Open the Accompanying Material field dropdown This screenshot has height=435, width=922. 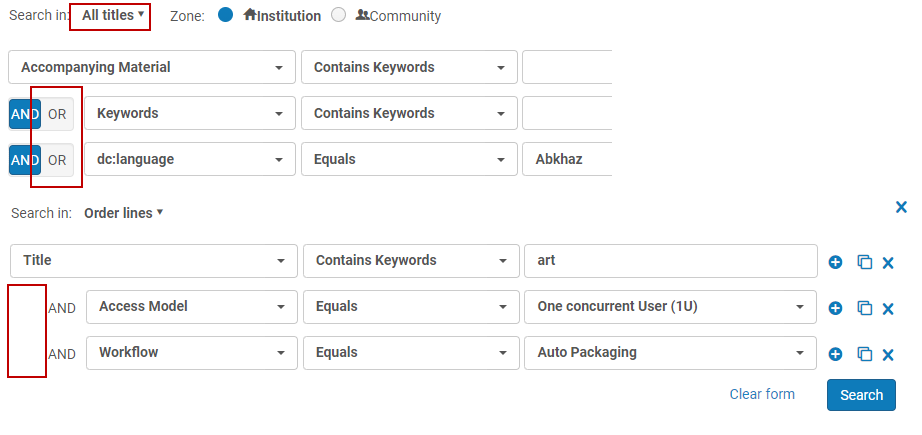[x=151, y=68]
